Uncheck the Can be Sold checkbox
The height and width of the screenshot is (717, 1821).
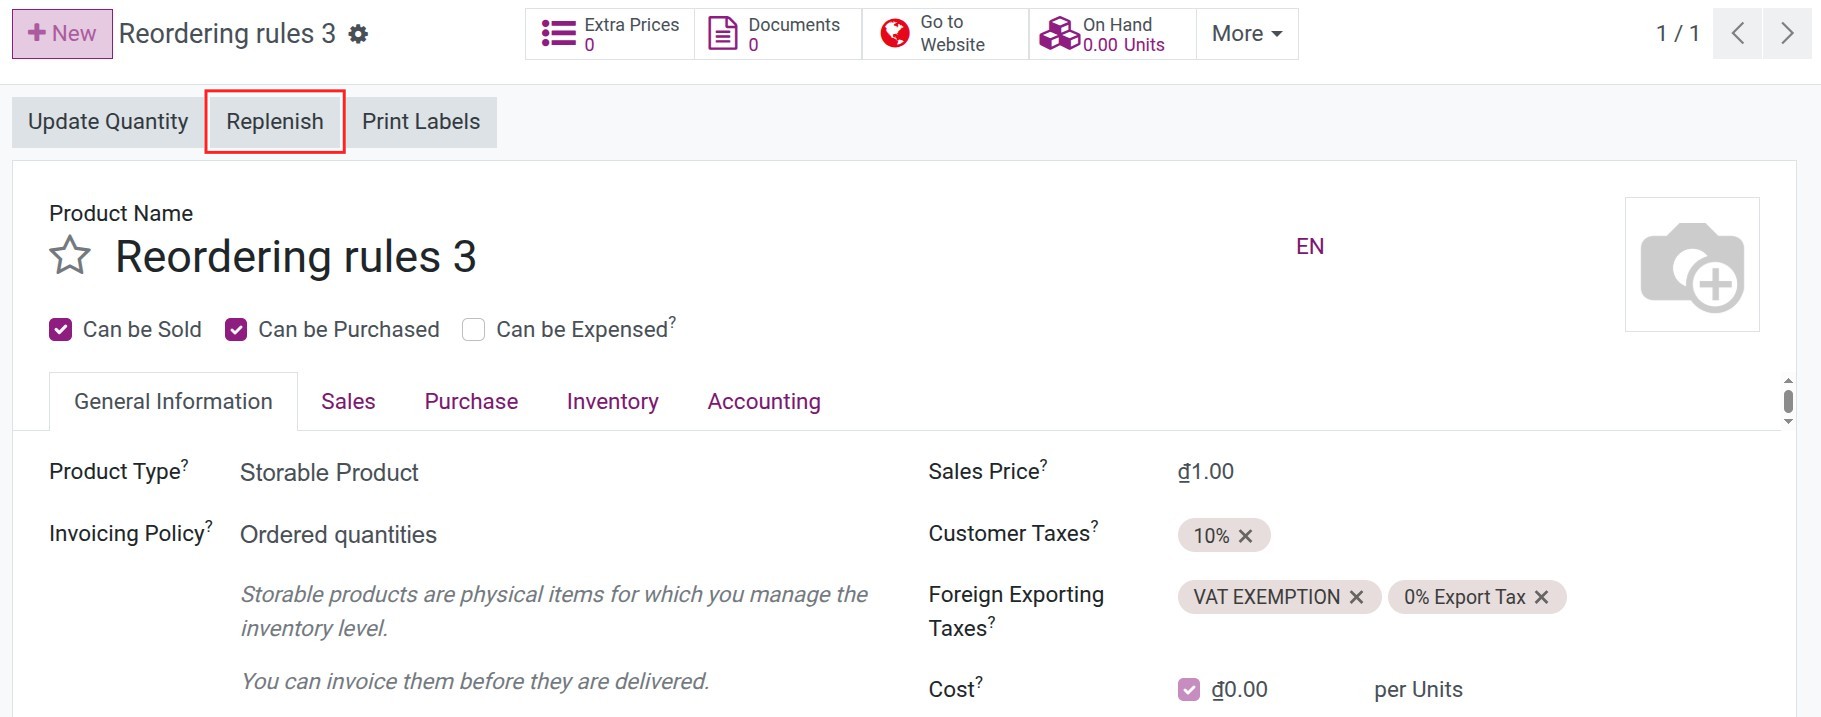tap(61, 330)
